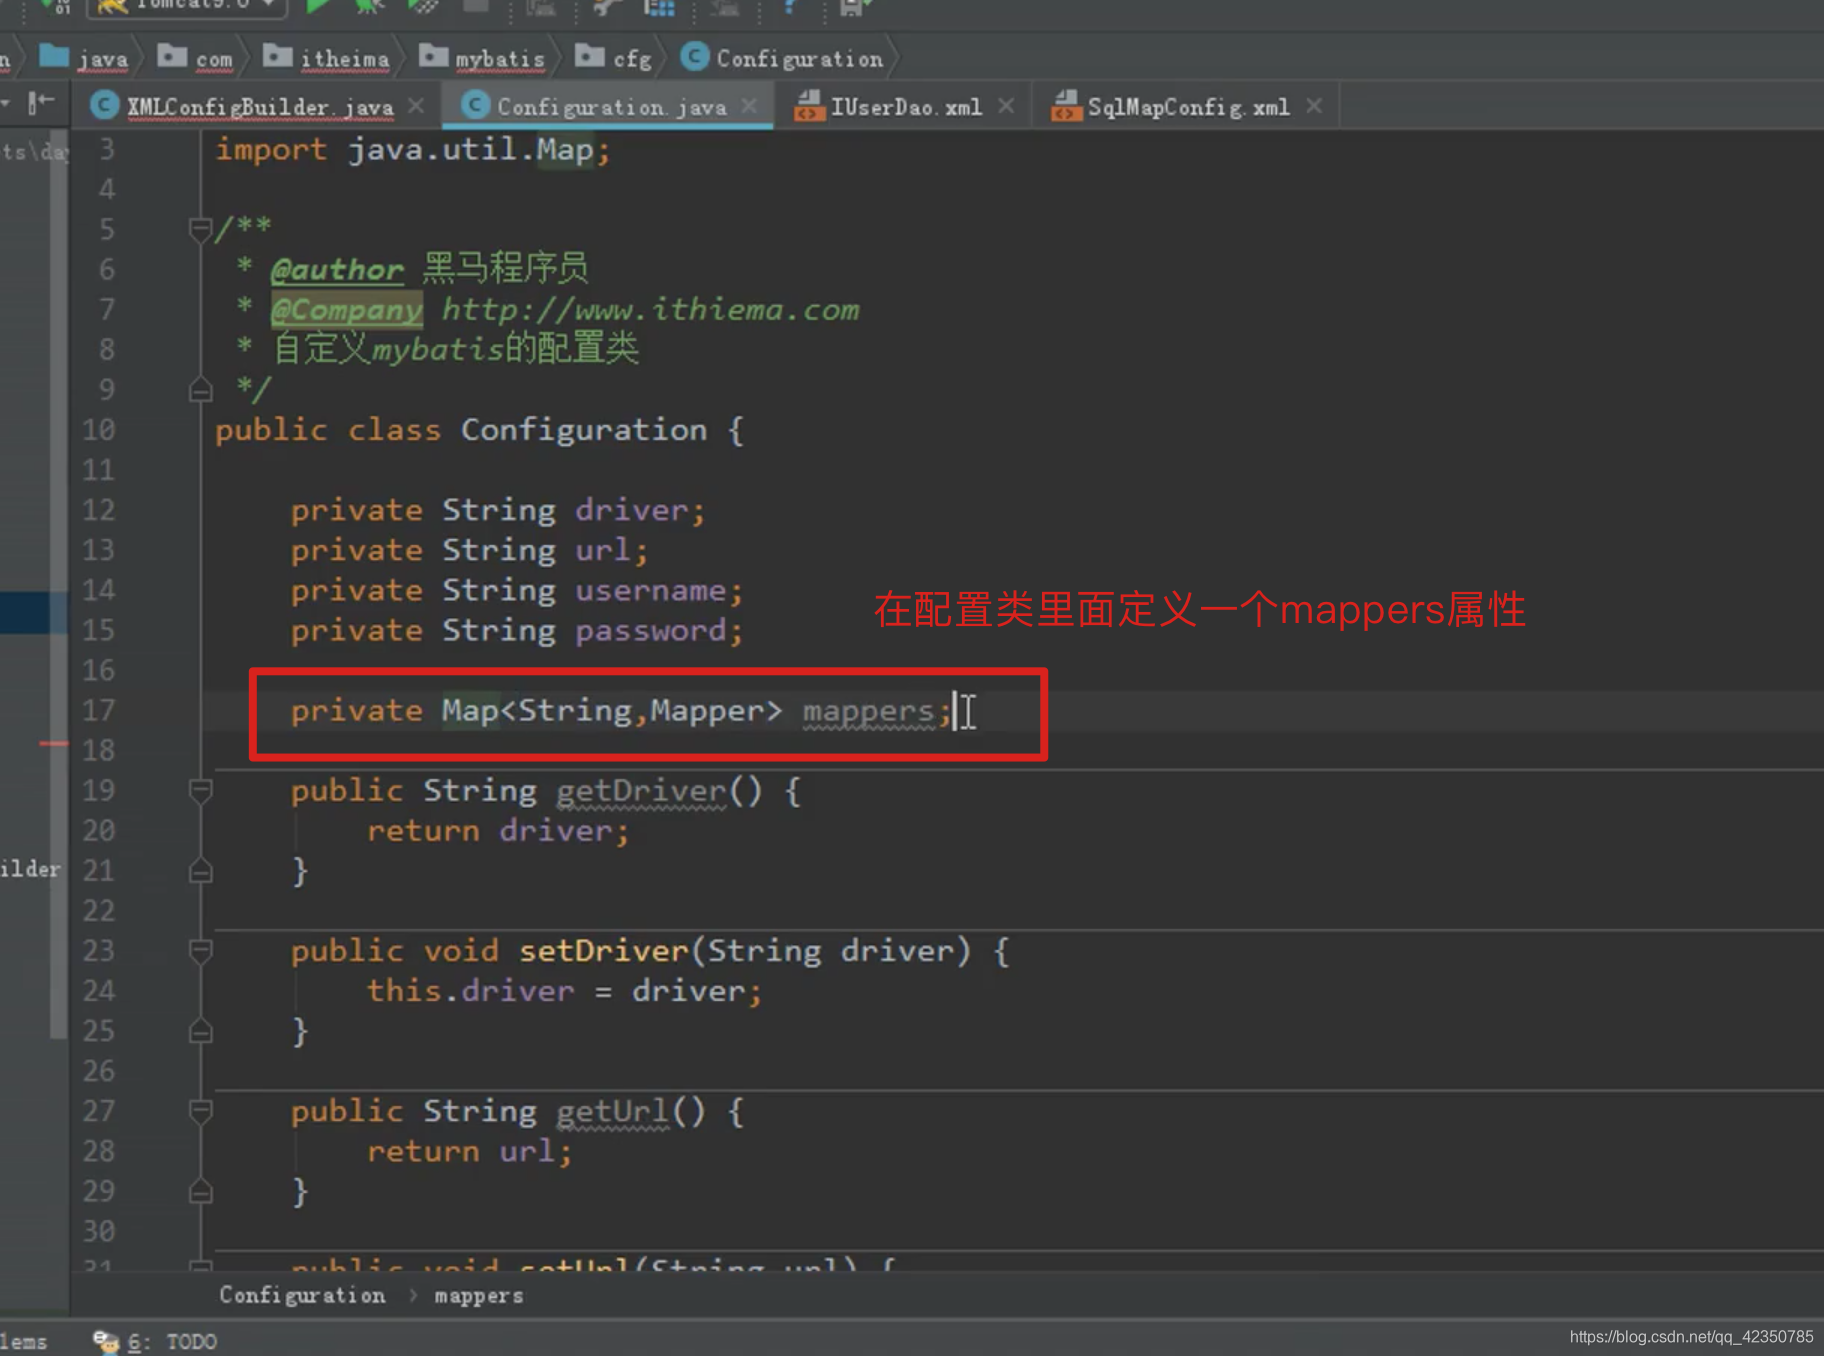Open the cfg package in the breadcrumb bar
The width and height of the screenshot is (1824, 1356).
(x=613, y=59)
